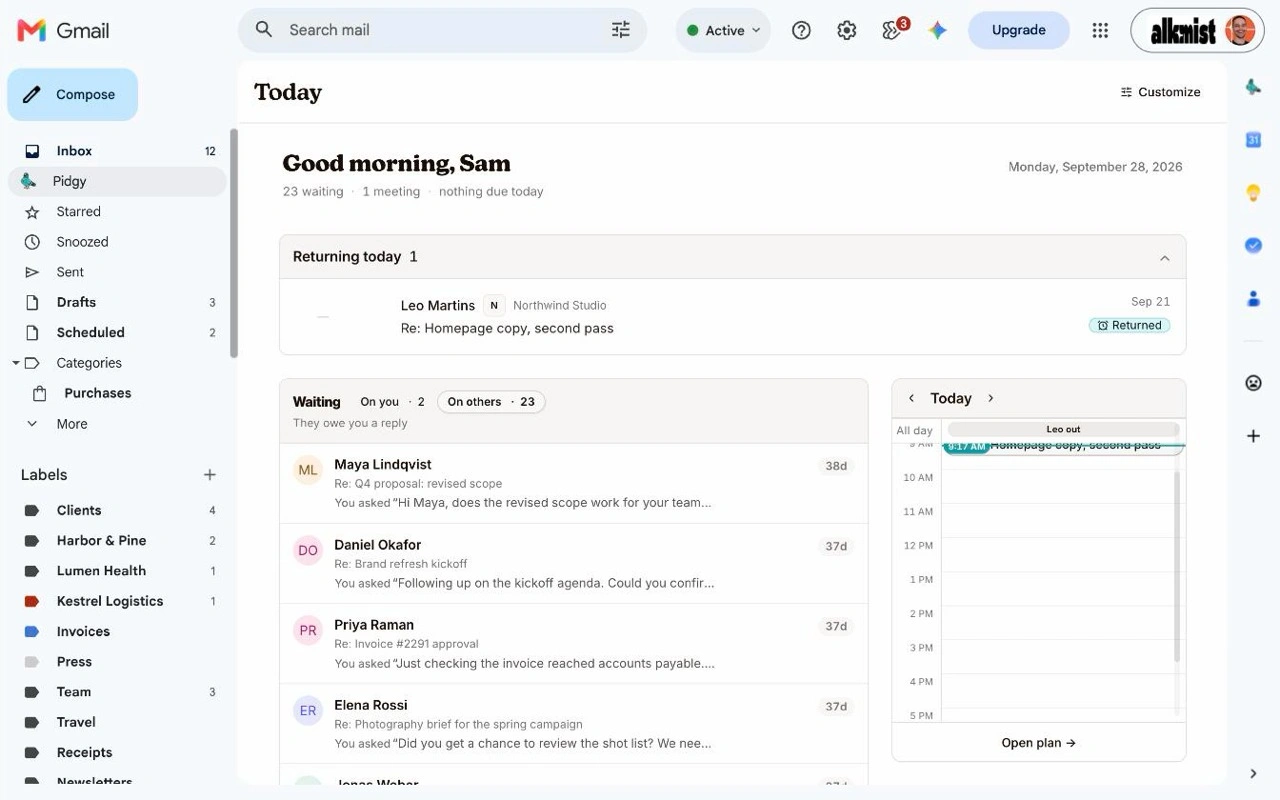Image resolution: width=1280 pixels, height=800 pixels.
Task: Open the extension icon with badge 3
Action: (x=893, y=29)
